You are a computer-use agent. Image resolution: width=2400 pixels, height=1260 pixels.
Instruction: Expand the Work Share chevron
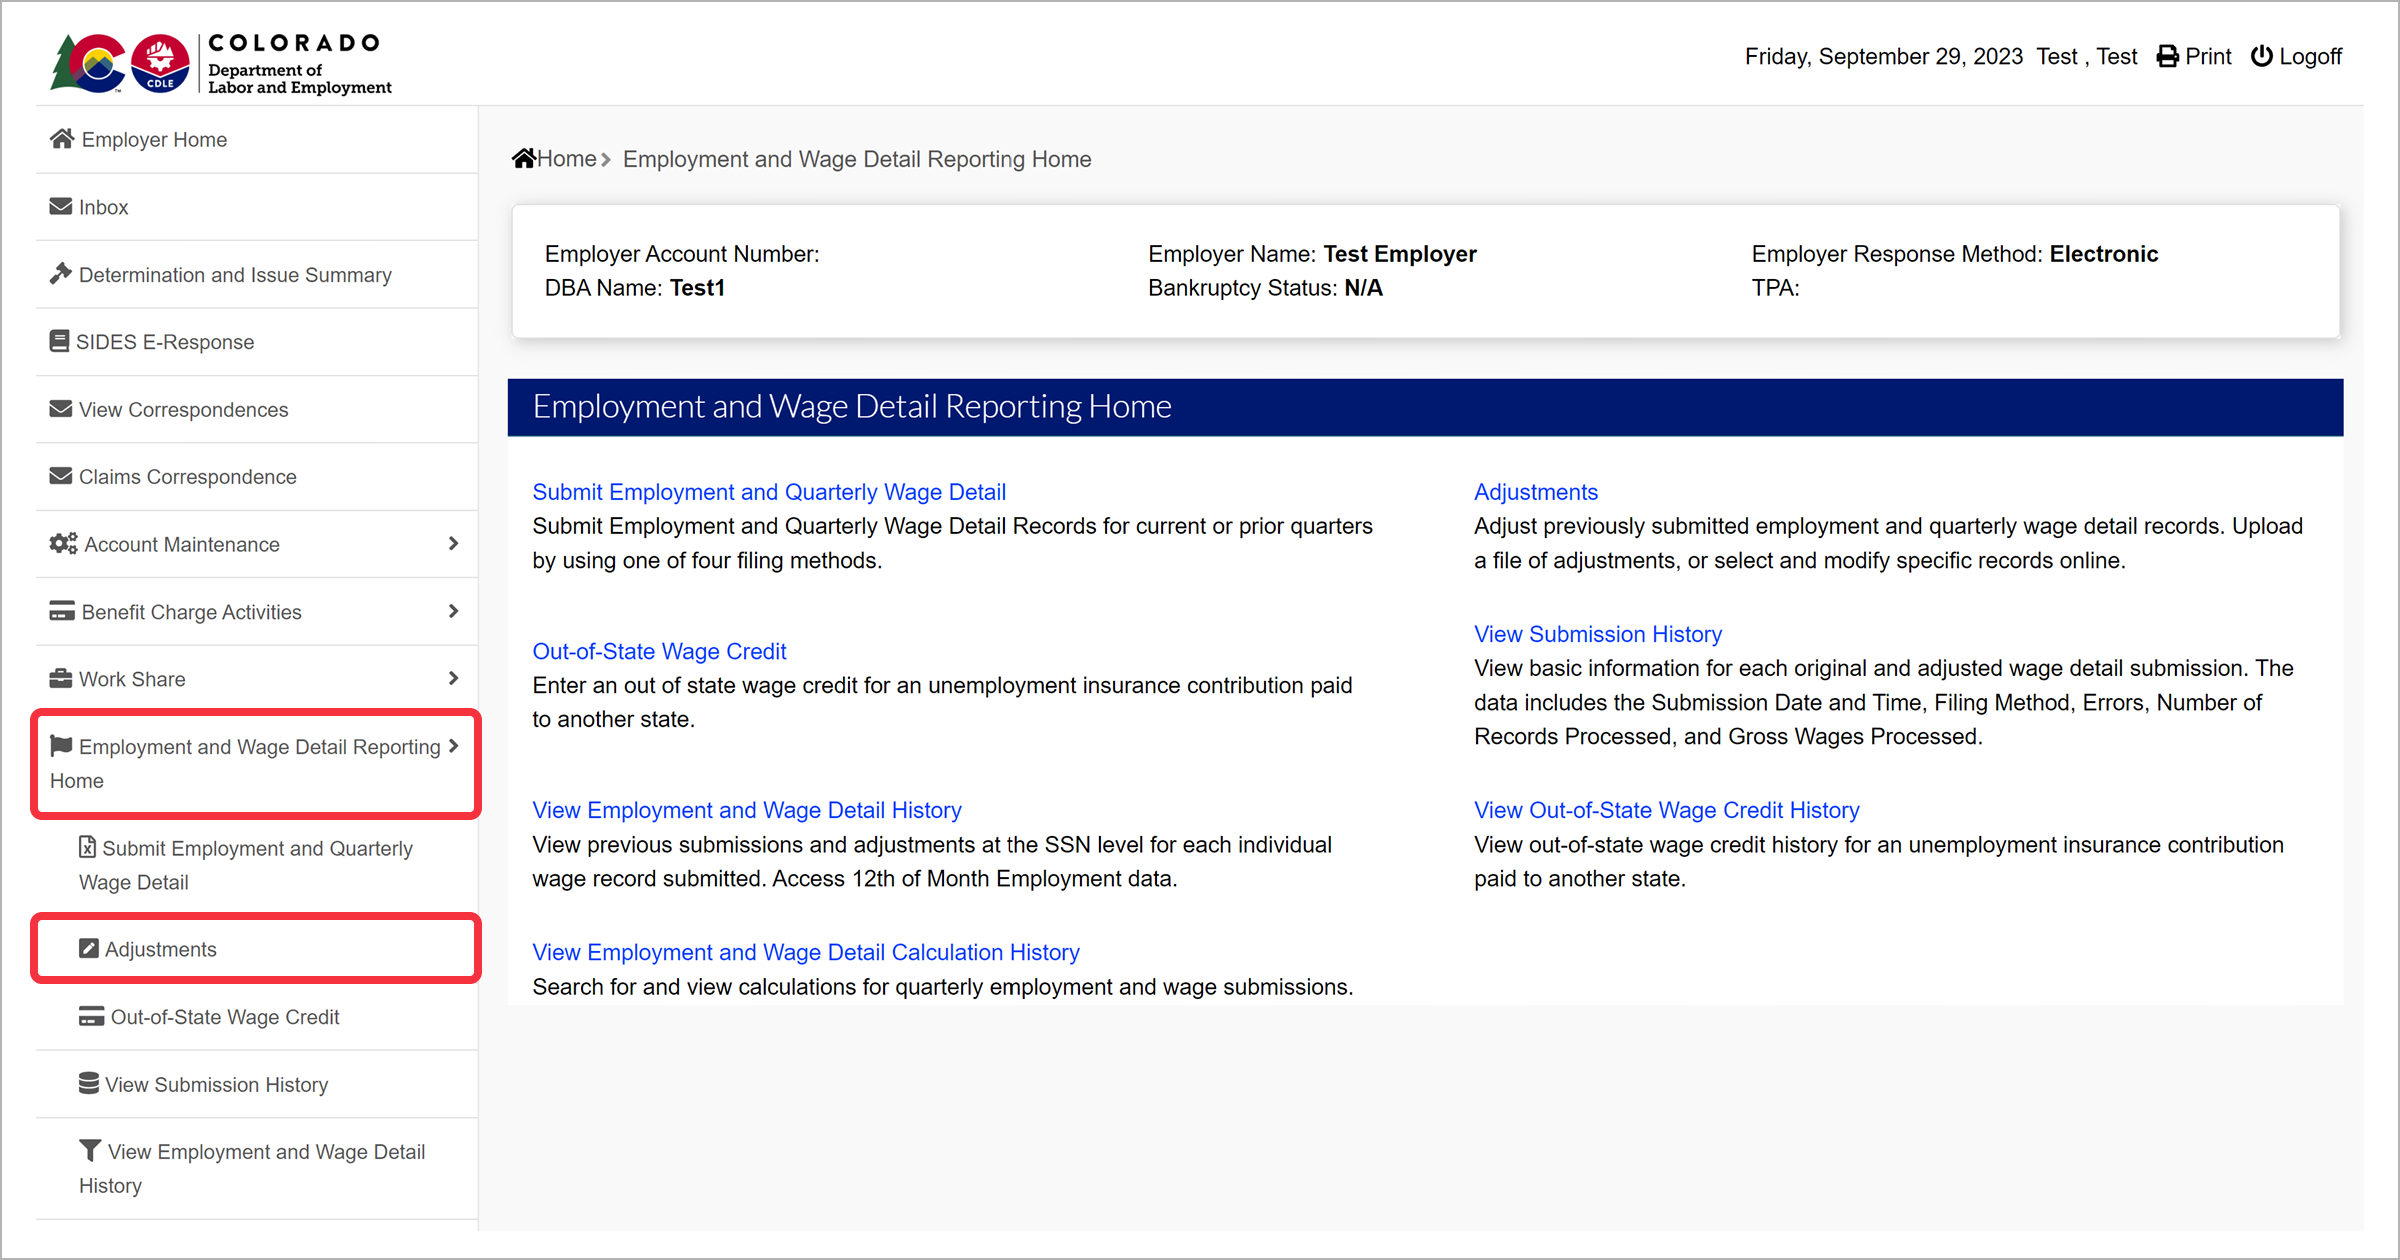tap(453, 679)
